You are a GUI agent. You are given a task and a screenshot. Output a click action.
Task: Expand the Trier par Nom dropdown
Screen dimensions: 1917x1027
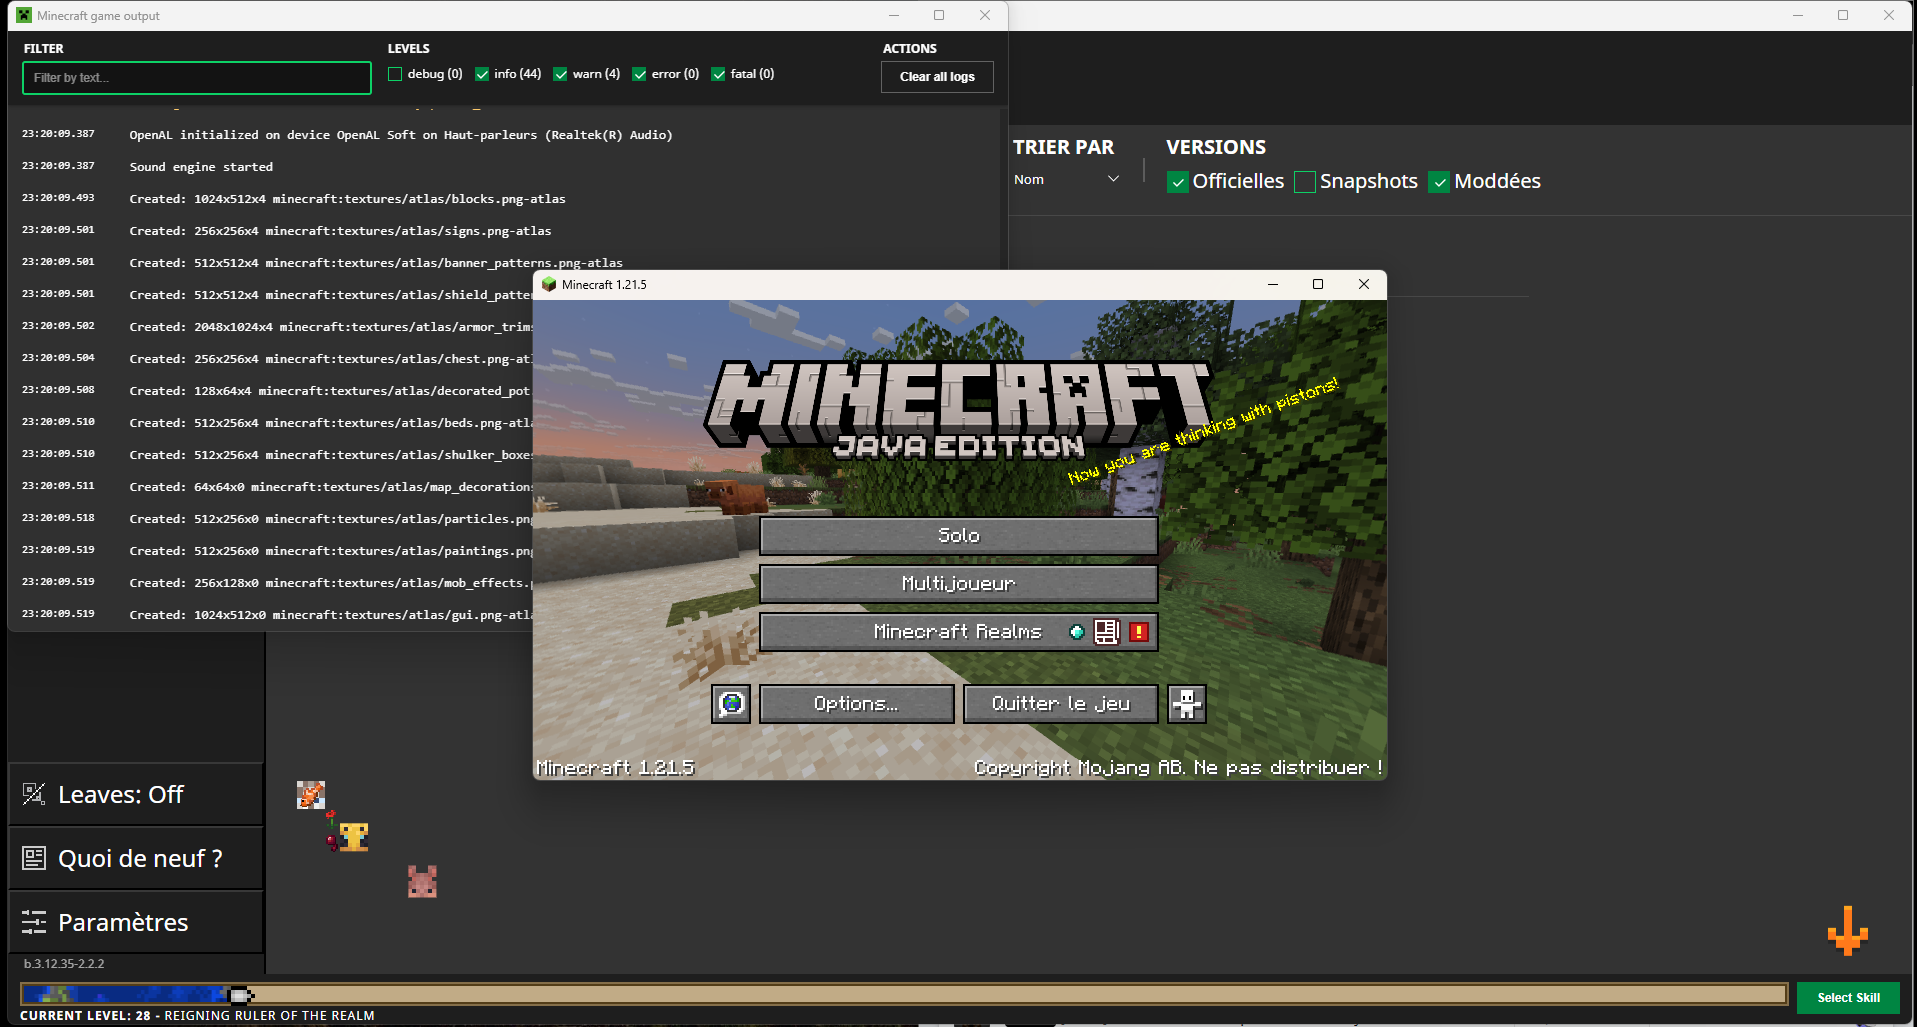1066,179
